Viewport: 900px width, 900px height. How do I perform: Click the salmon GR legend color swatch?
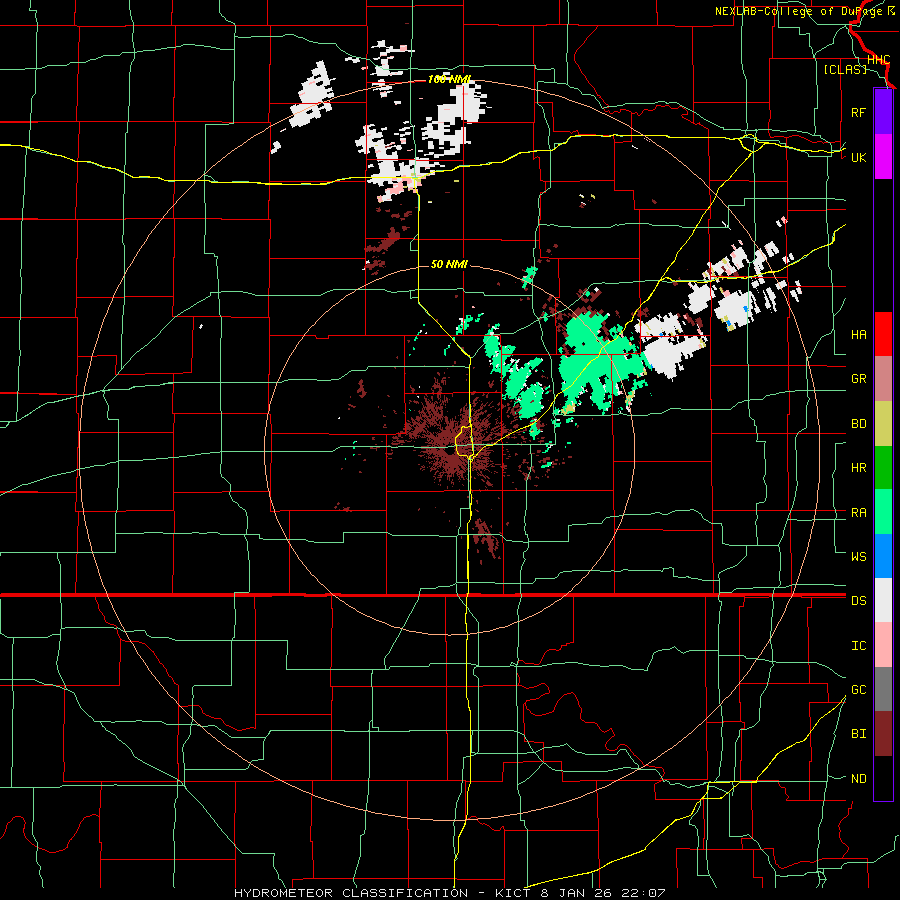(883, 378)
